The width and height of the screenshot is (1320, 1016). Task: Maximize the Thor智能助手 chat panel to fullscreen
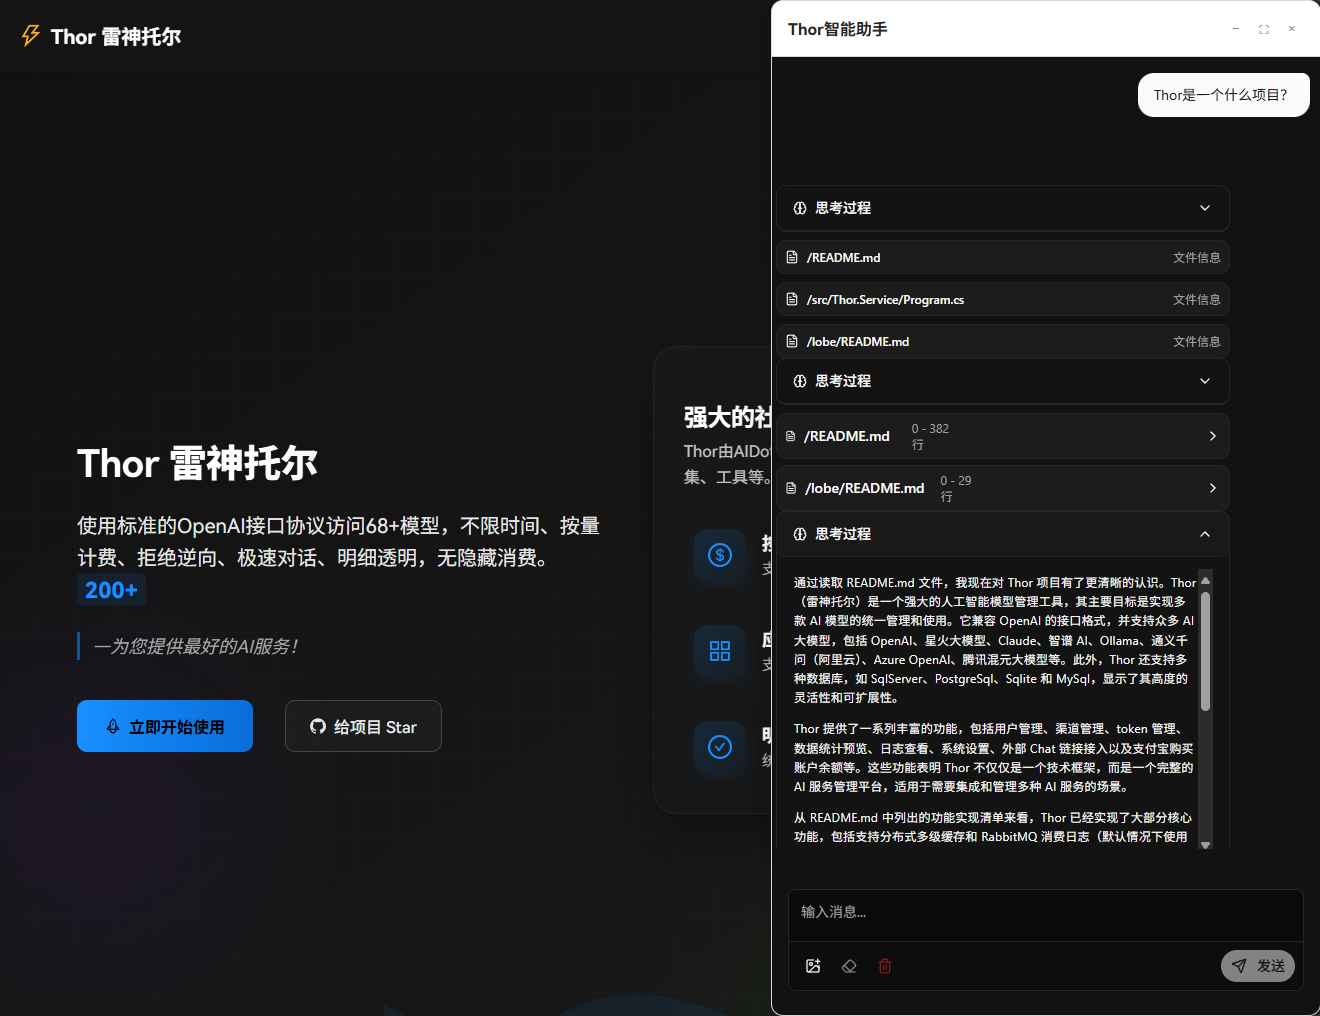click(1264, 29)
